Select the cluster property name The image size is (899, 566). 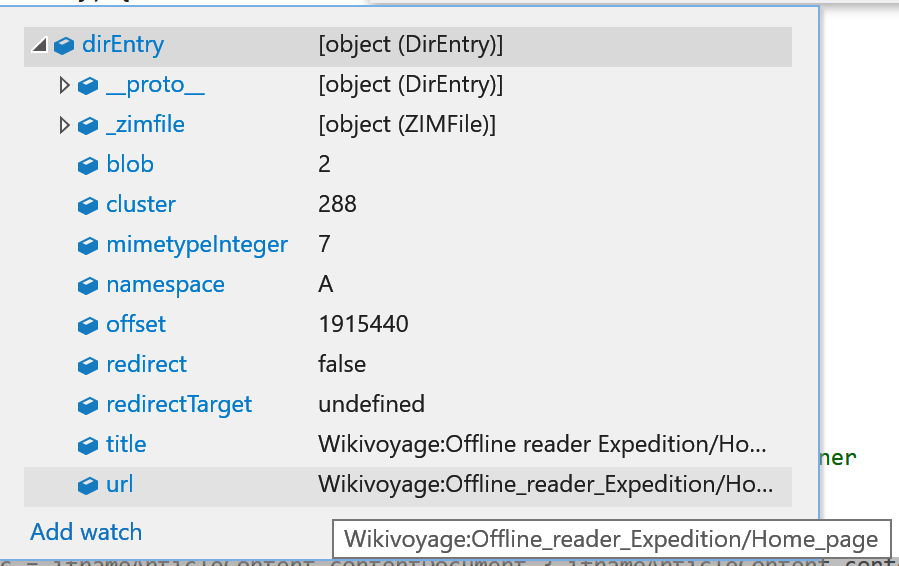[x=140, y=204]
